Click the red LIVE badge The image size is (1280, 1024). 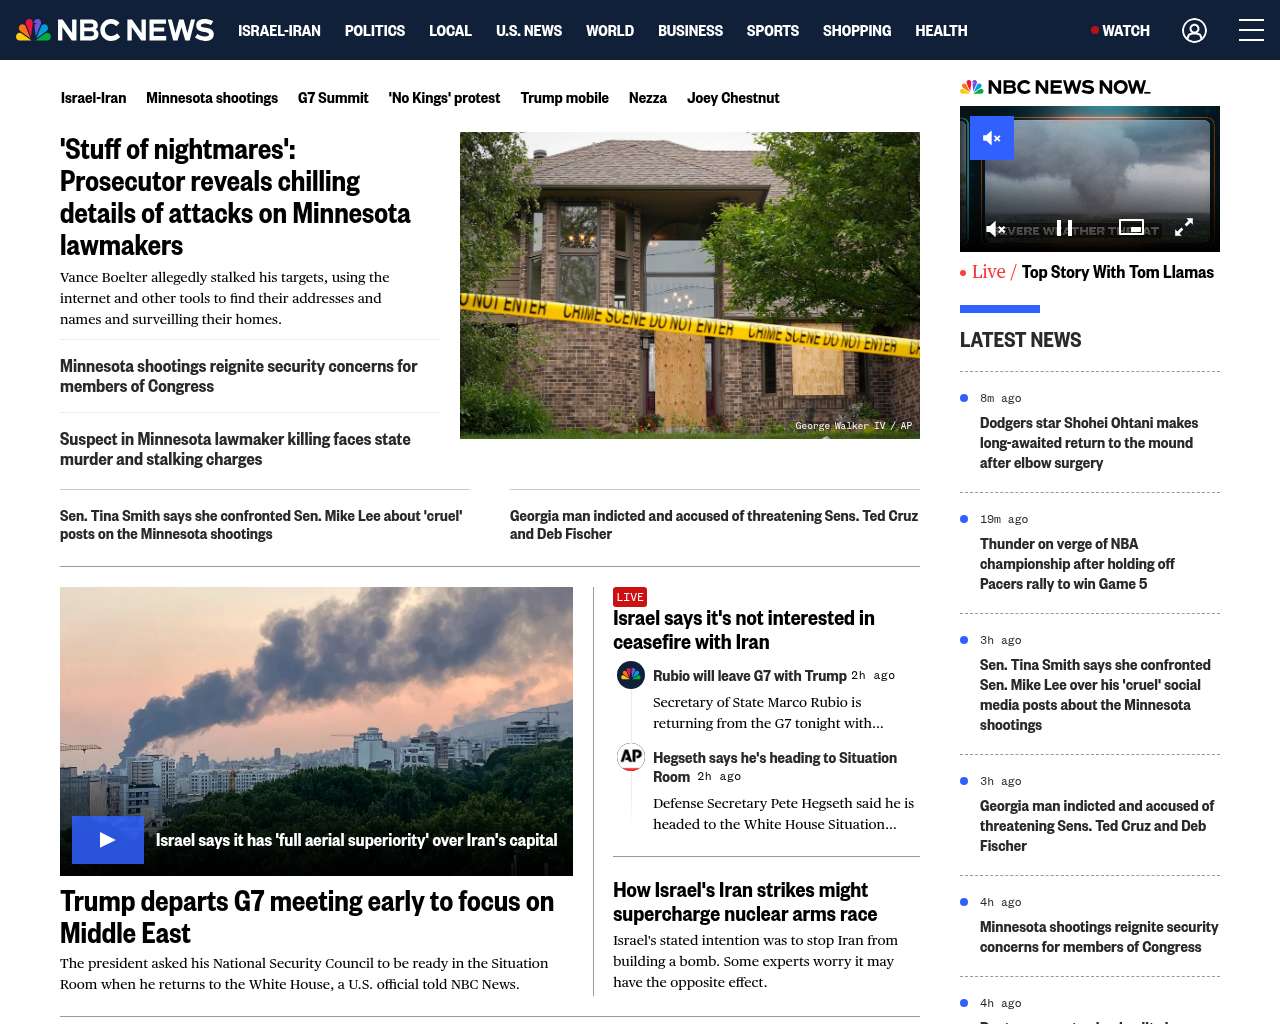(630, 597)
